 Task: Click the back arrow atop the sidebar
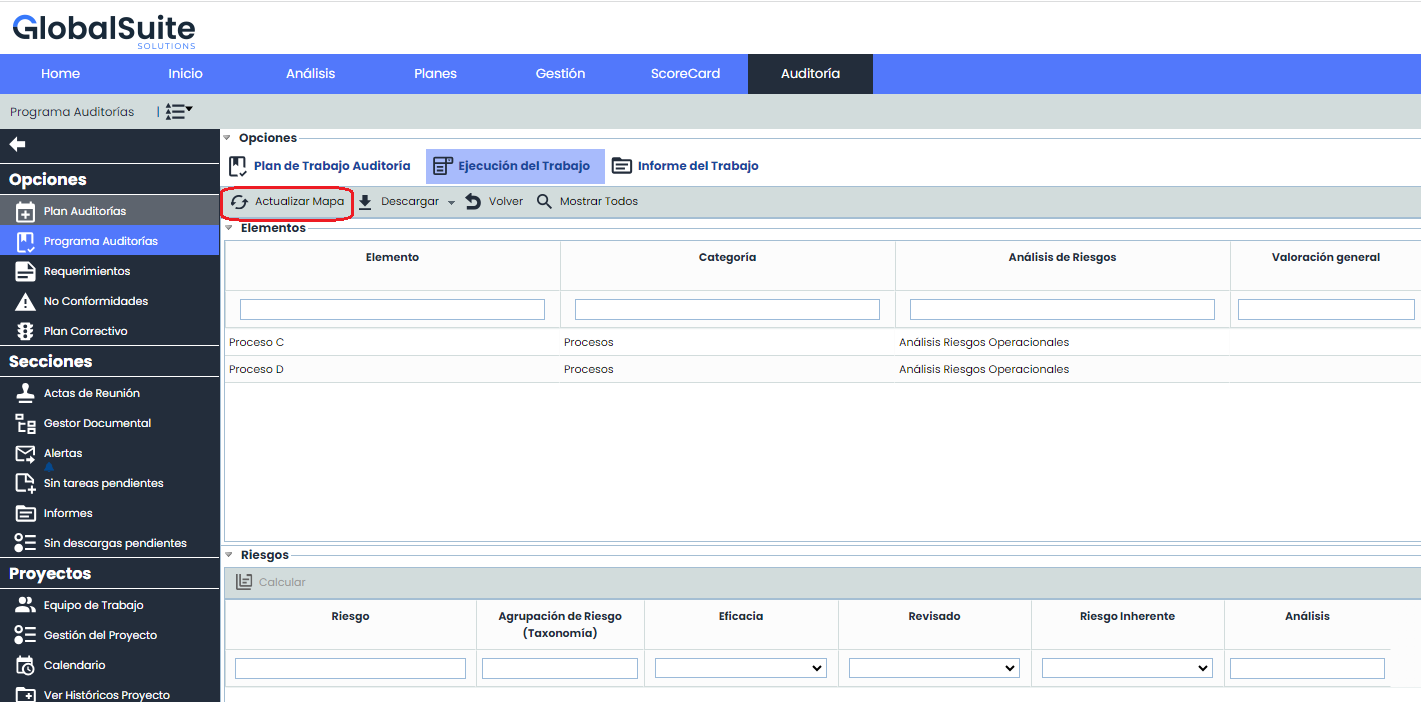pos(17,145)
